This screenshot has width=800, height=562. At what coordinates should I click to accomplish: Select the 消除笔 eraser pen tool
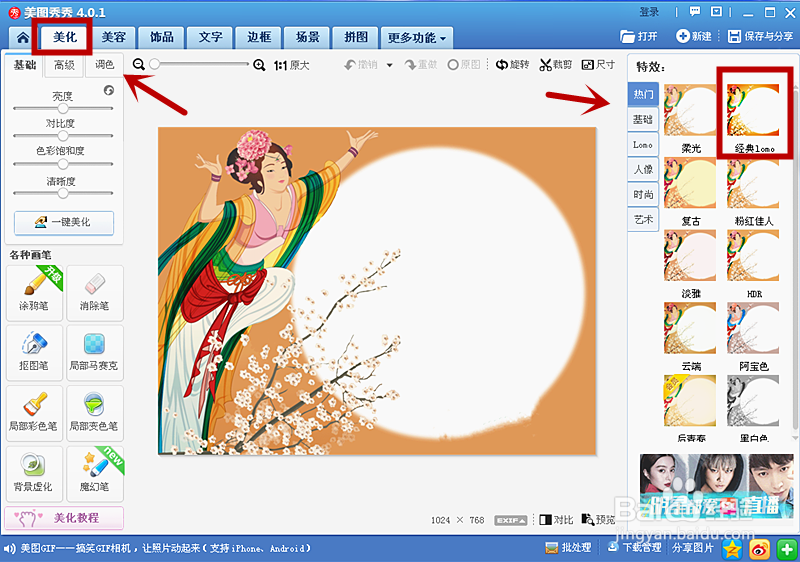point(94,293)
